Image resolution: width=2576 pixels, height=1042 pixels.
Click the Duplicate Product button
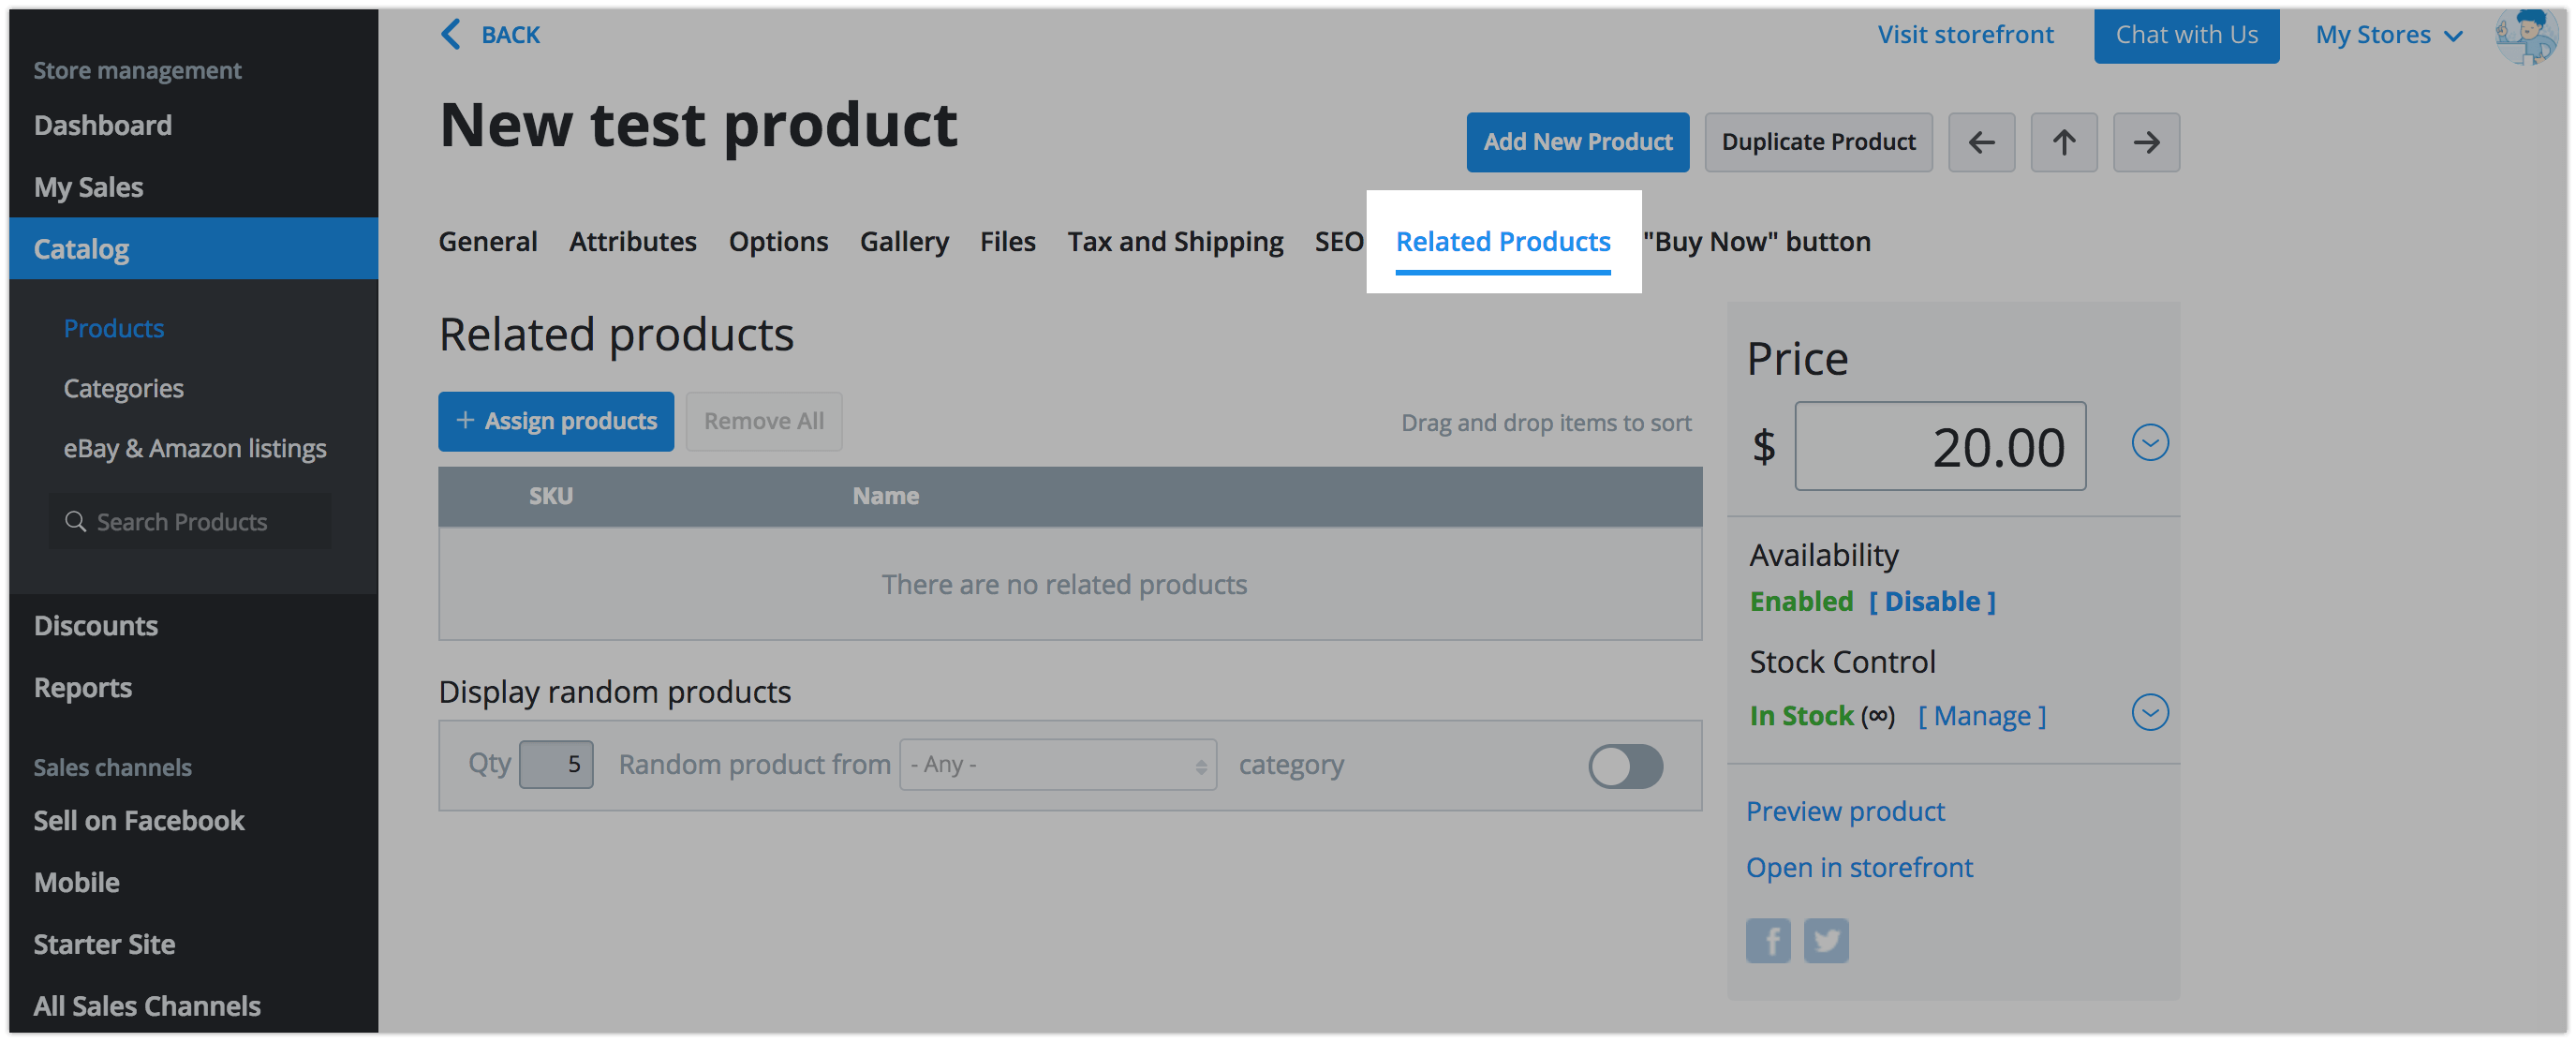1817,142
